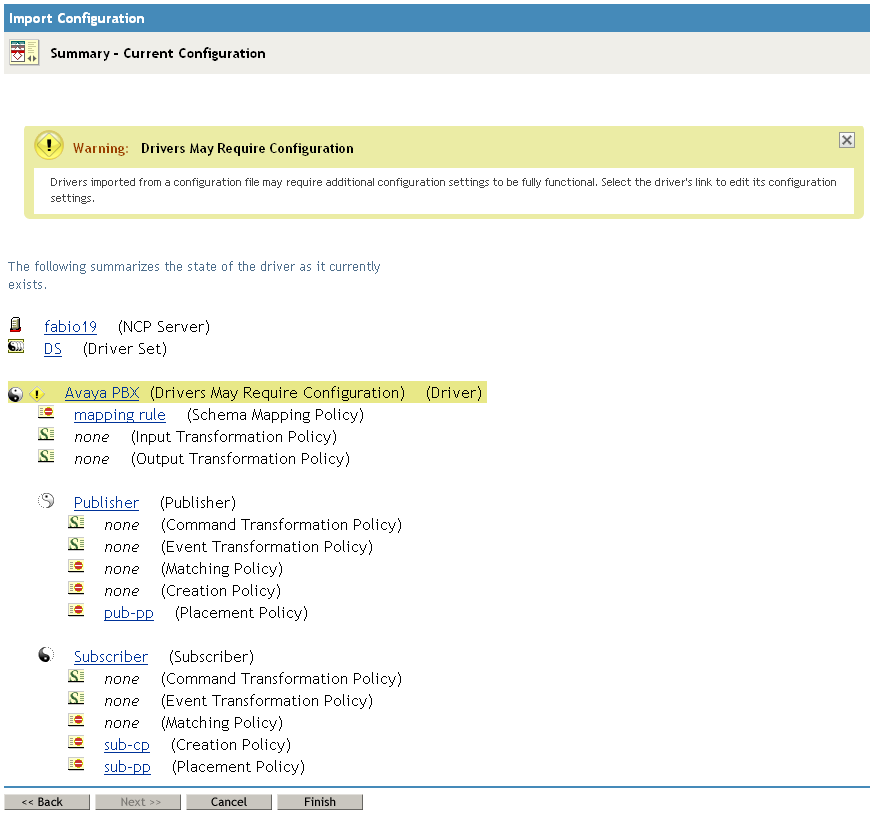Open the sub-pp placement policy link

click(127, 767)
